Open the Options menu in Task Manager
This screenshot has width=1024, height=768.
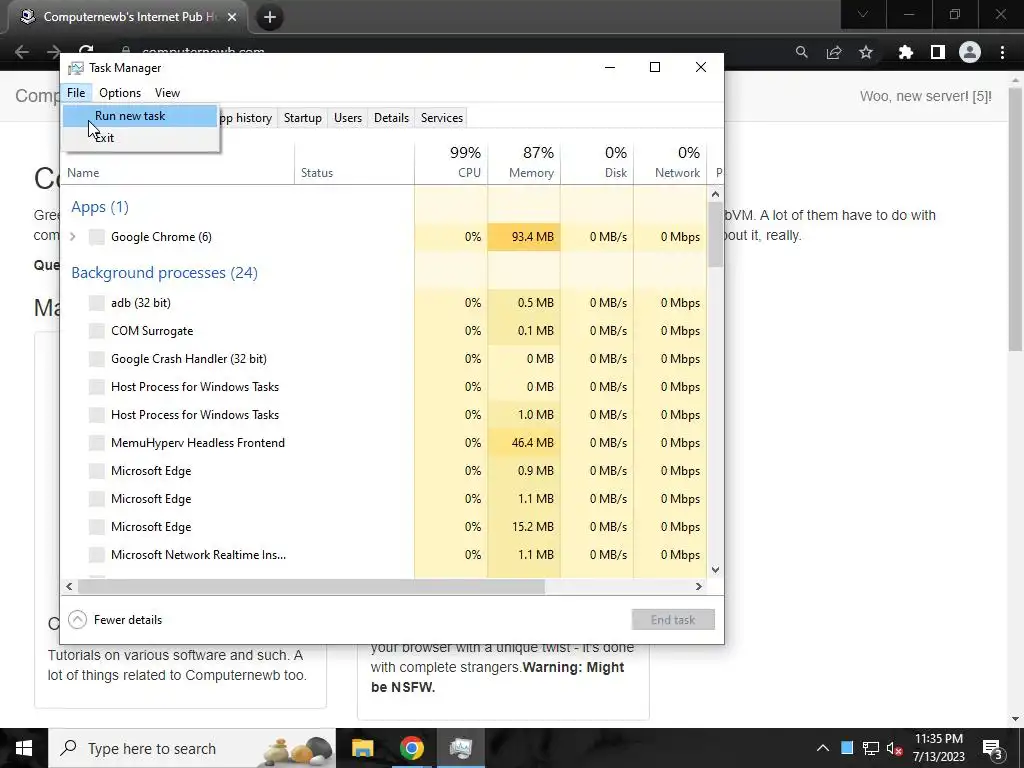click(x=120, y=93)
